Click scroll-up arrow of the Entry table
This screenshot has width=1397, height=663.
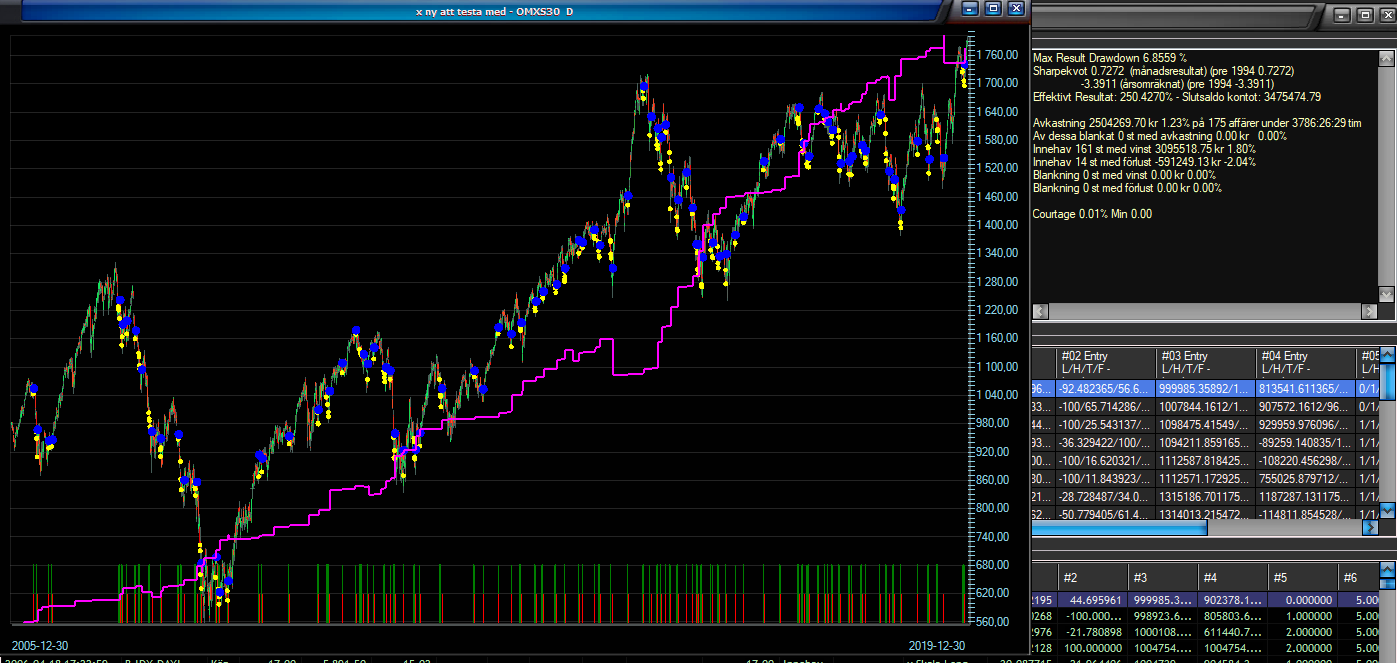pyautogui.click(x=1387, y=355)
